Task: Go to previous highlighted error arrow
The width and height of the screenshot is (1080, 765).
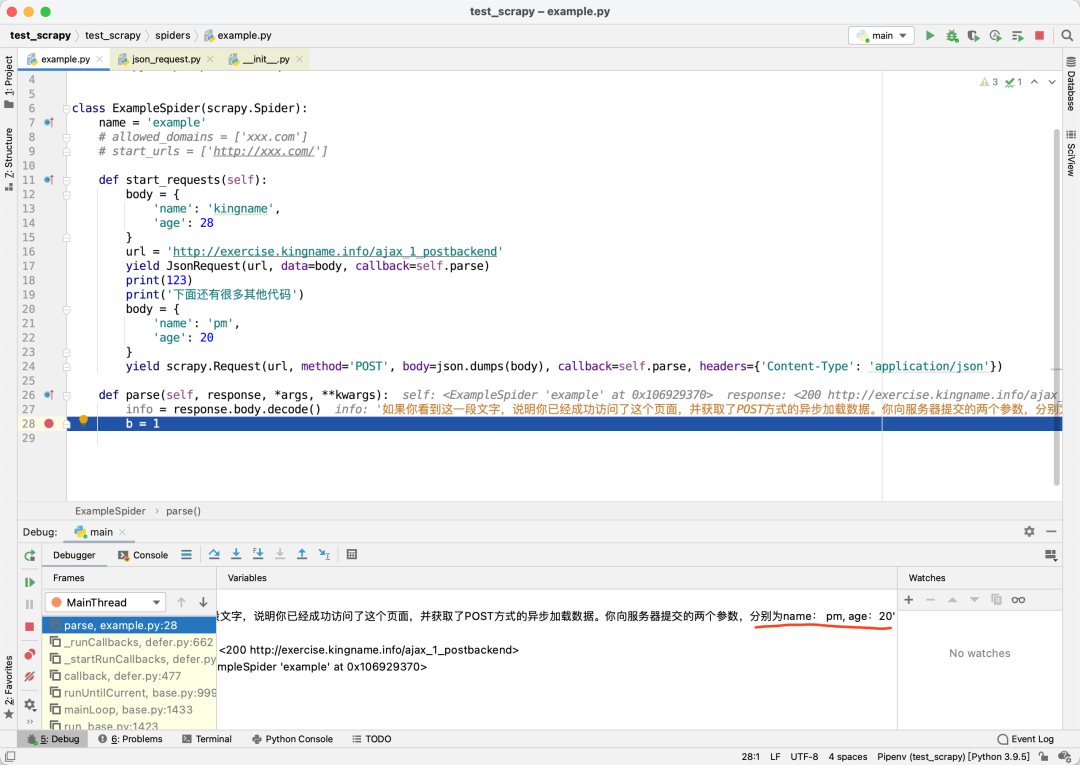Action: [1035, 82]
